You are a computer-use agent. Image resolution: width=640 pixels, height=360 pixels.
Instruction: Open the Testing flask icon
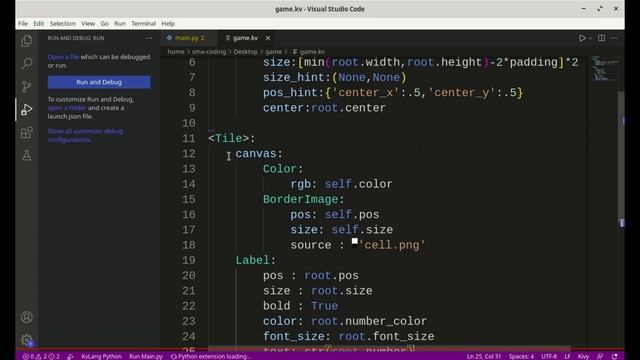click(27, 155)
